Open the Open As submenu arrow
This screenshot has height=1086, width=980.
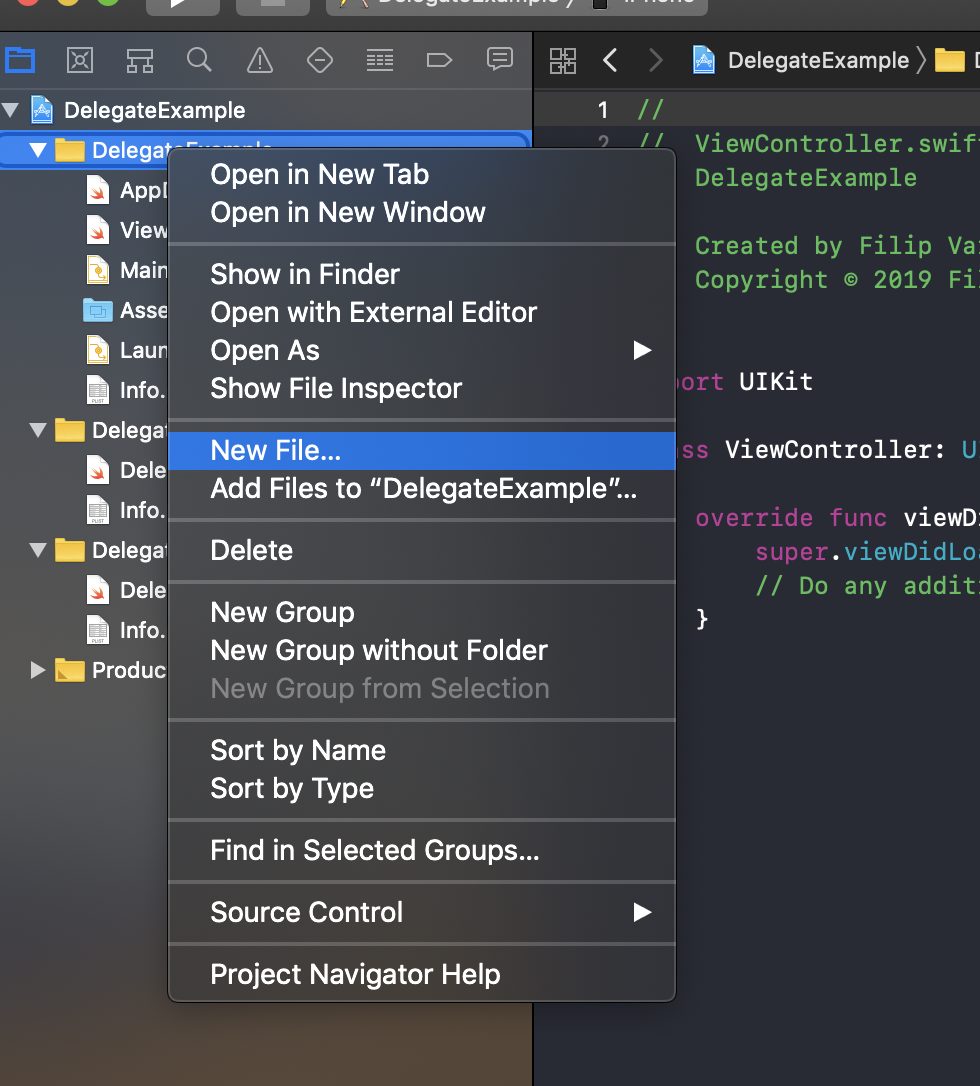click(642, 350)
